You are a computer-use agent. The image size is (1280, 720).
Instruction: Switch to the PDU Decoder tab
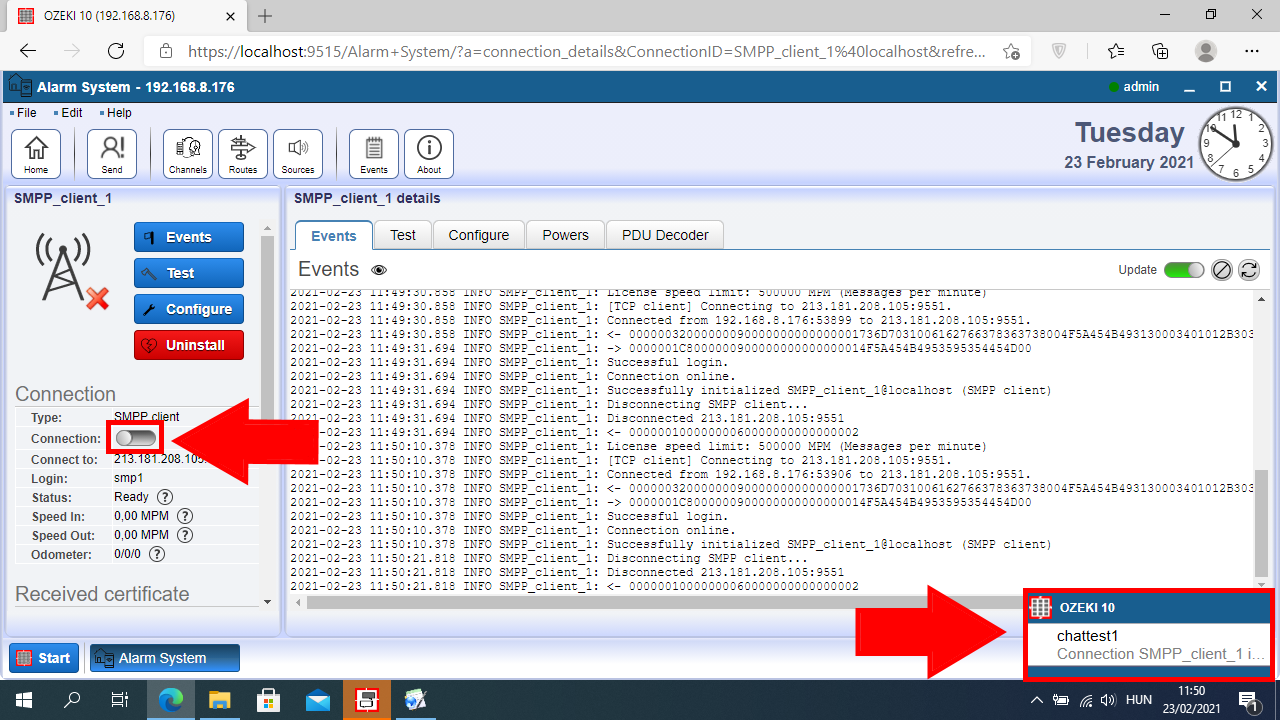[x=665, y=235]
